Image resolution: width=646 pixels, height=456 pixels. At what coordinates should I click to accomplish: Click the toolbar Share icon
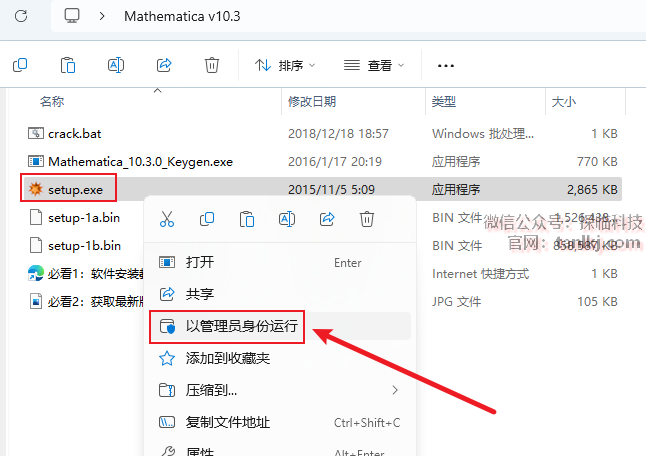click(x=164, y=65)
